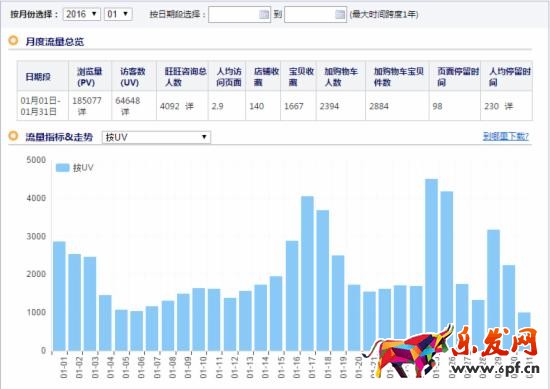Image resolution: width=550 pixels, height=389 pixels.
Task: Select the 访客数(UV) column header
Action: (133, 76)
